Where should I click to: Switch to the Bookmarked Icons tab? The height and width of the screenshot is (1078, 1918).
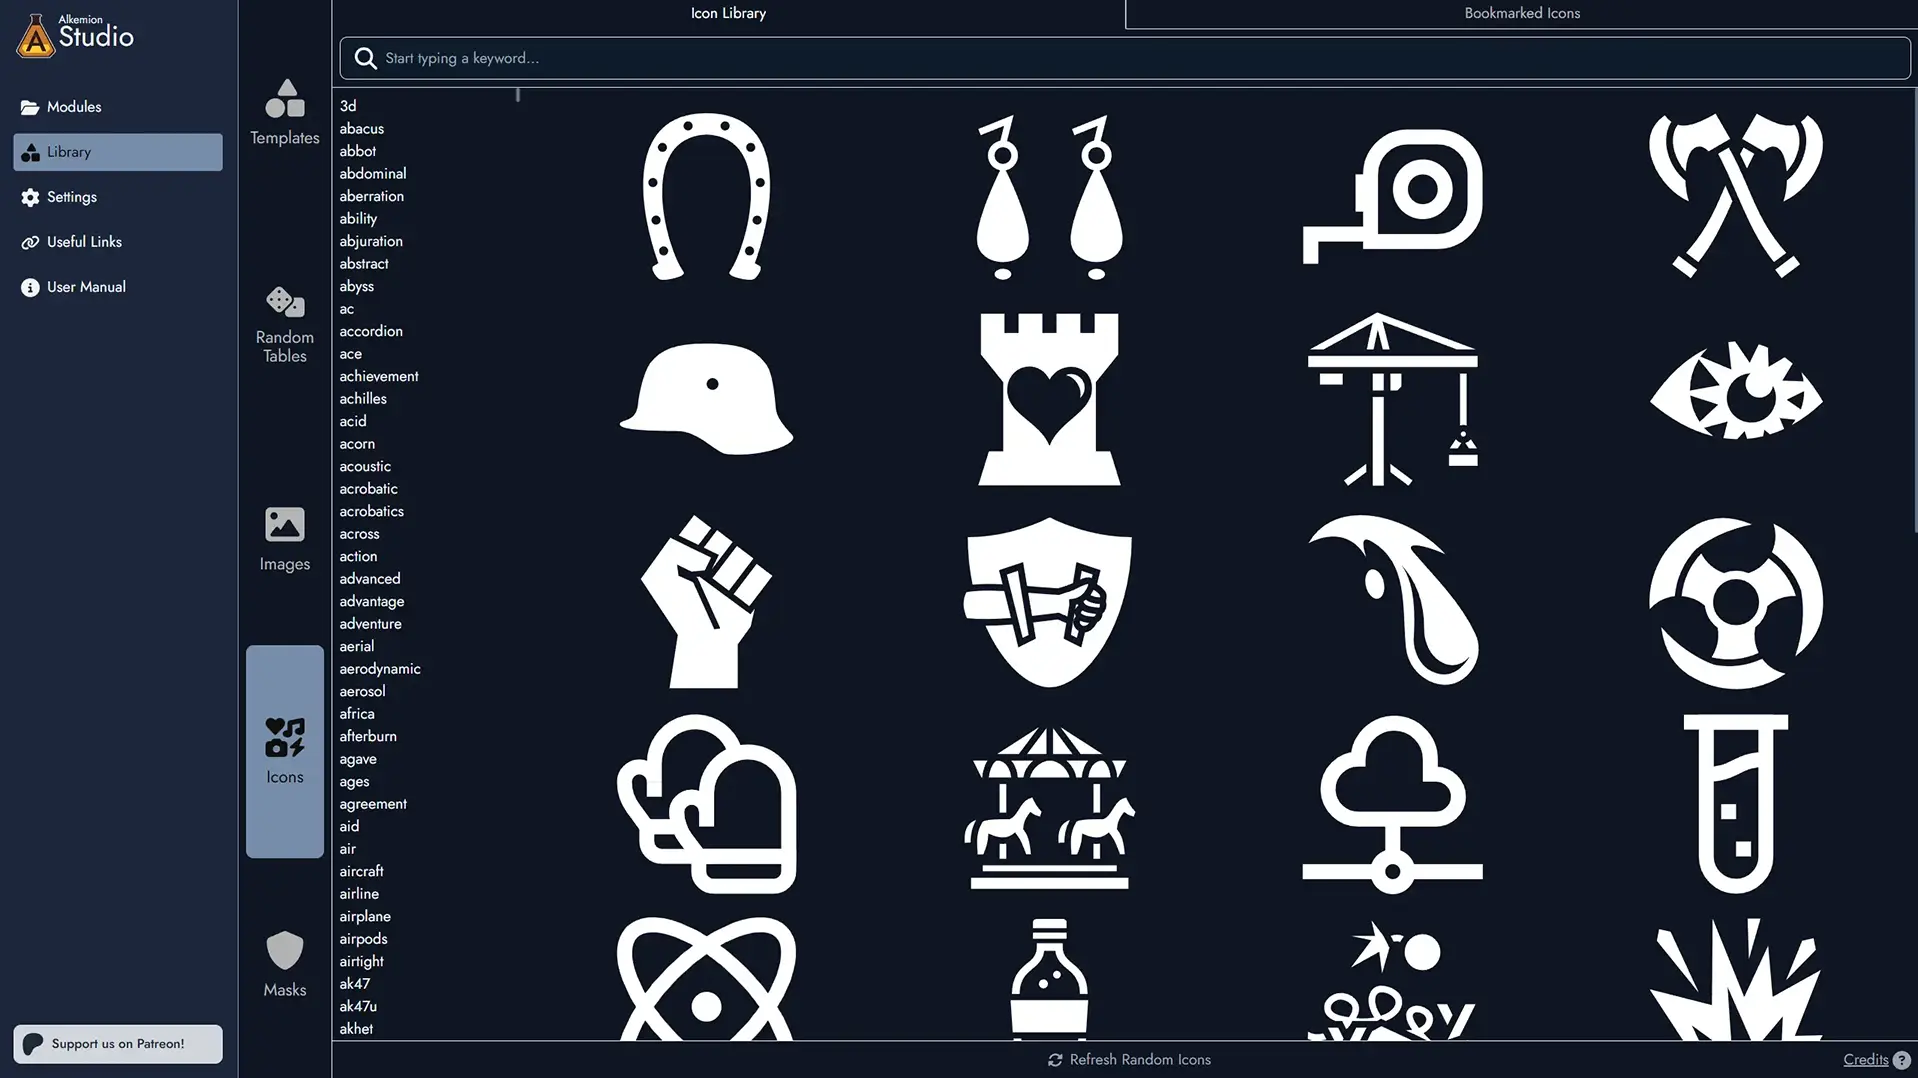click(1521, 13)
